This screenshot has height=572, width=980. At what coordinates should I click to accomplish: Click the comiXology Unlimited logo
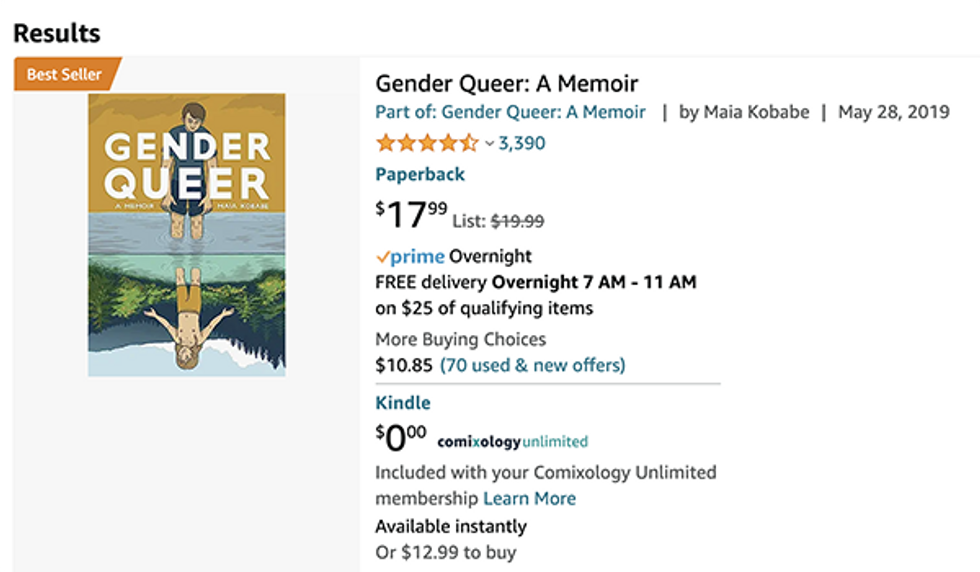tap(512, 441)
